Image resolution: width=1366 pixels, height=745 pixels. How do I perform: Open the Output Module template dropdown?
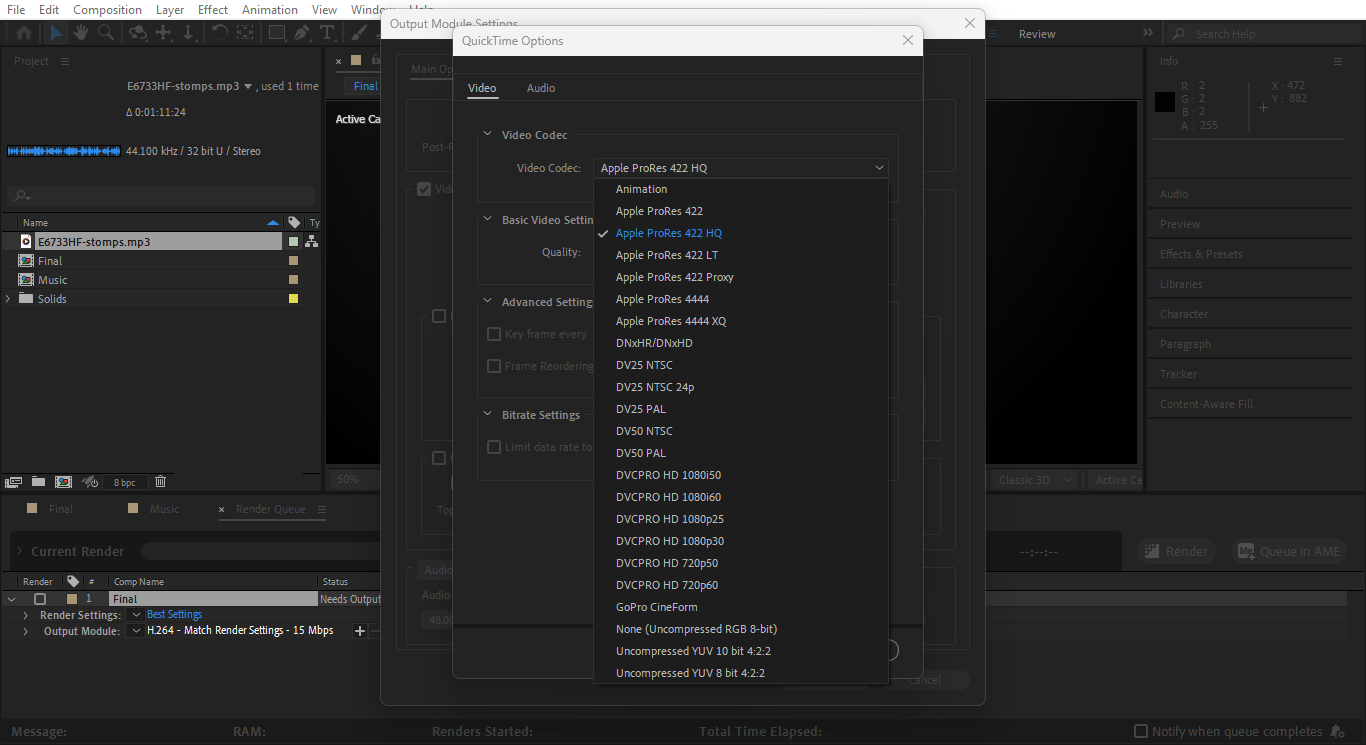137,631
